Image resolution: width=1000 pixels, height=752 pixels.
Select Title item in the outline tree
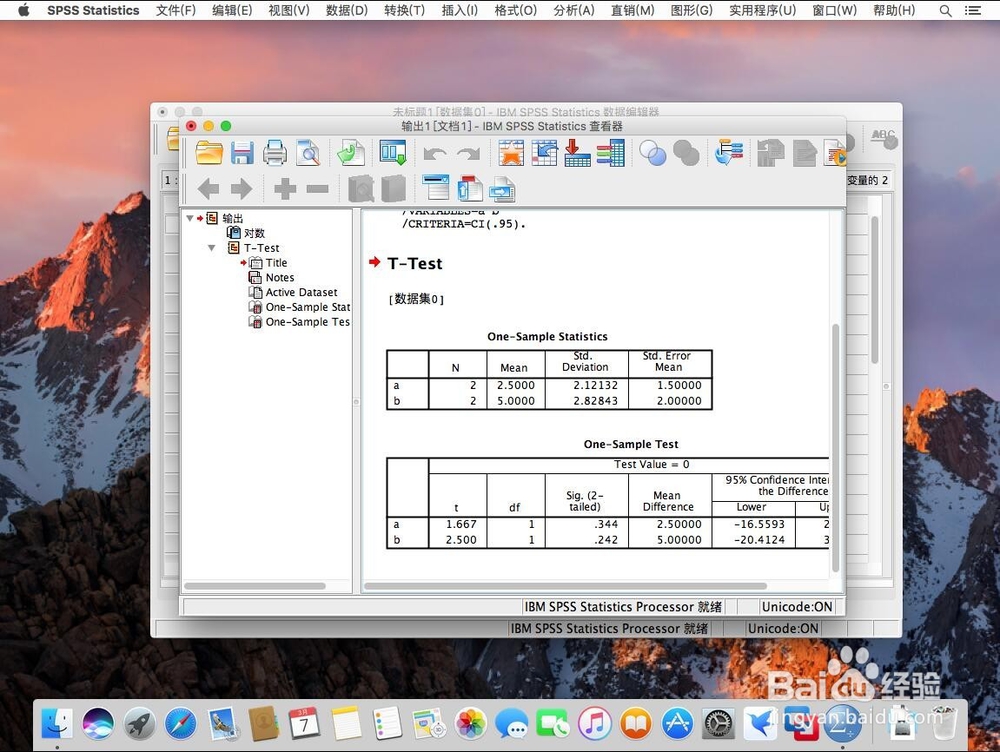276,262
